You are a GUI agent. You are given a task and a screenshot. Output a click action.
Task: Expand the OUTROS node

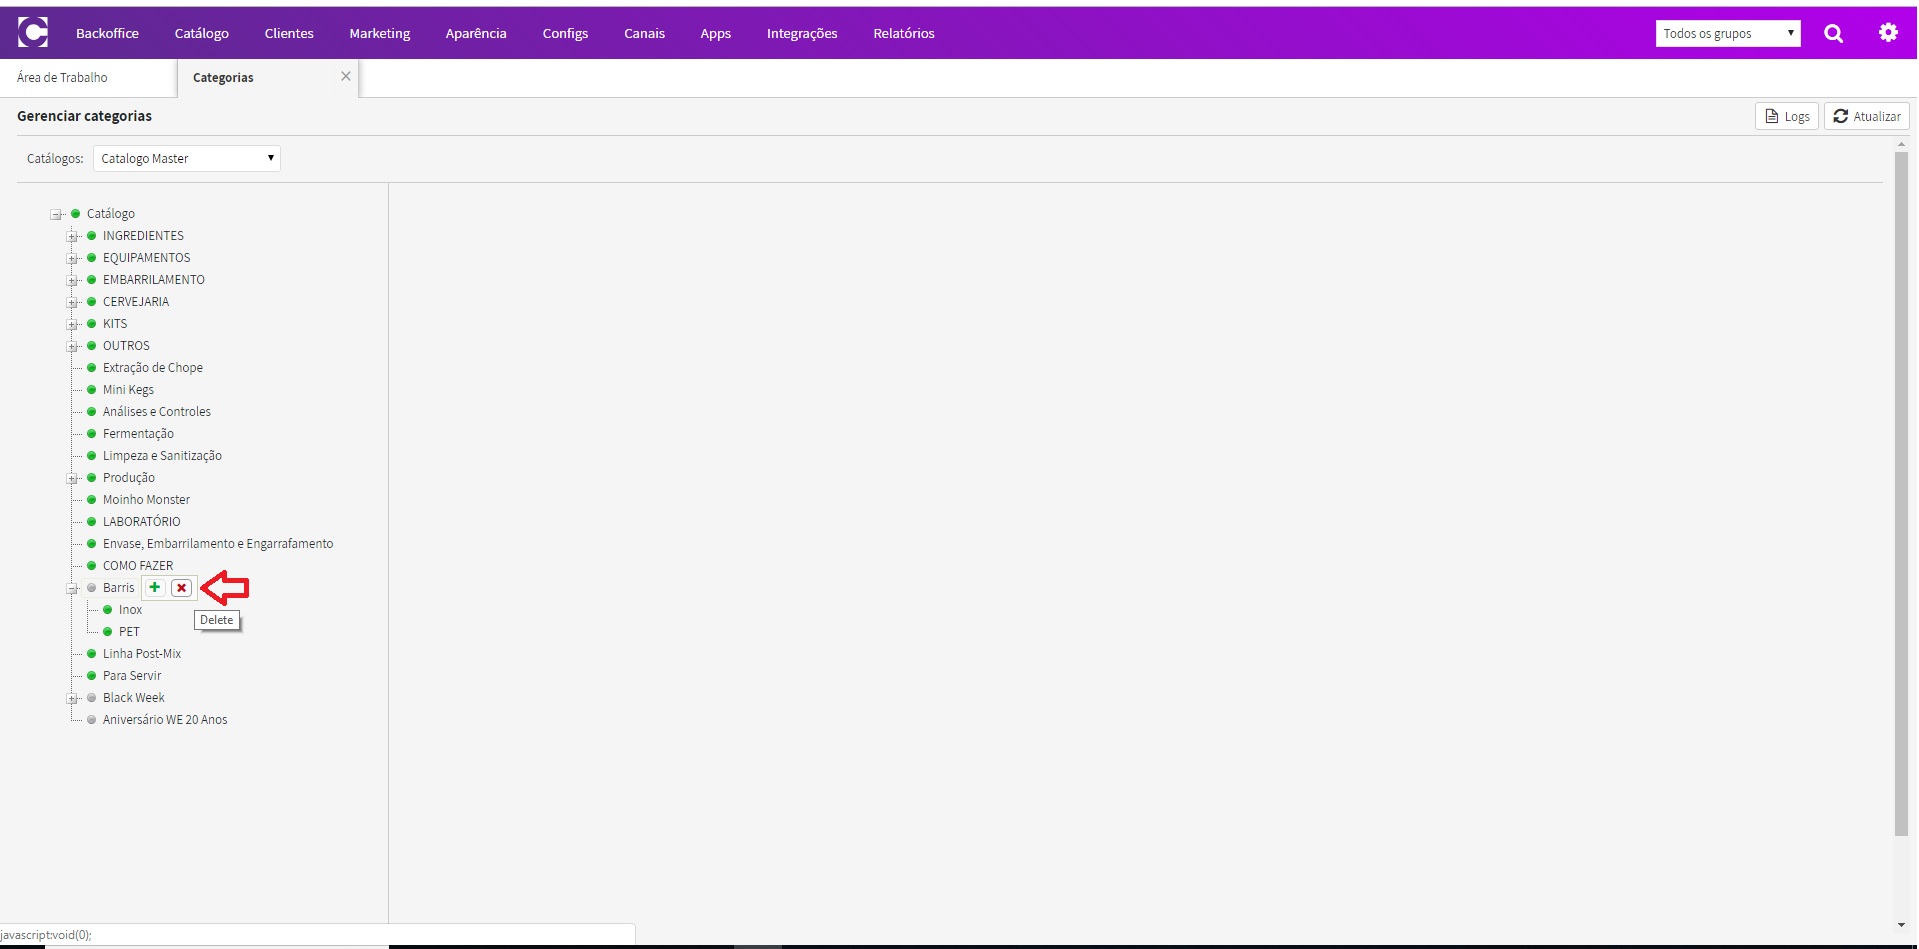tap(72, 346)
